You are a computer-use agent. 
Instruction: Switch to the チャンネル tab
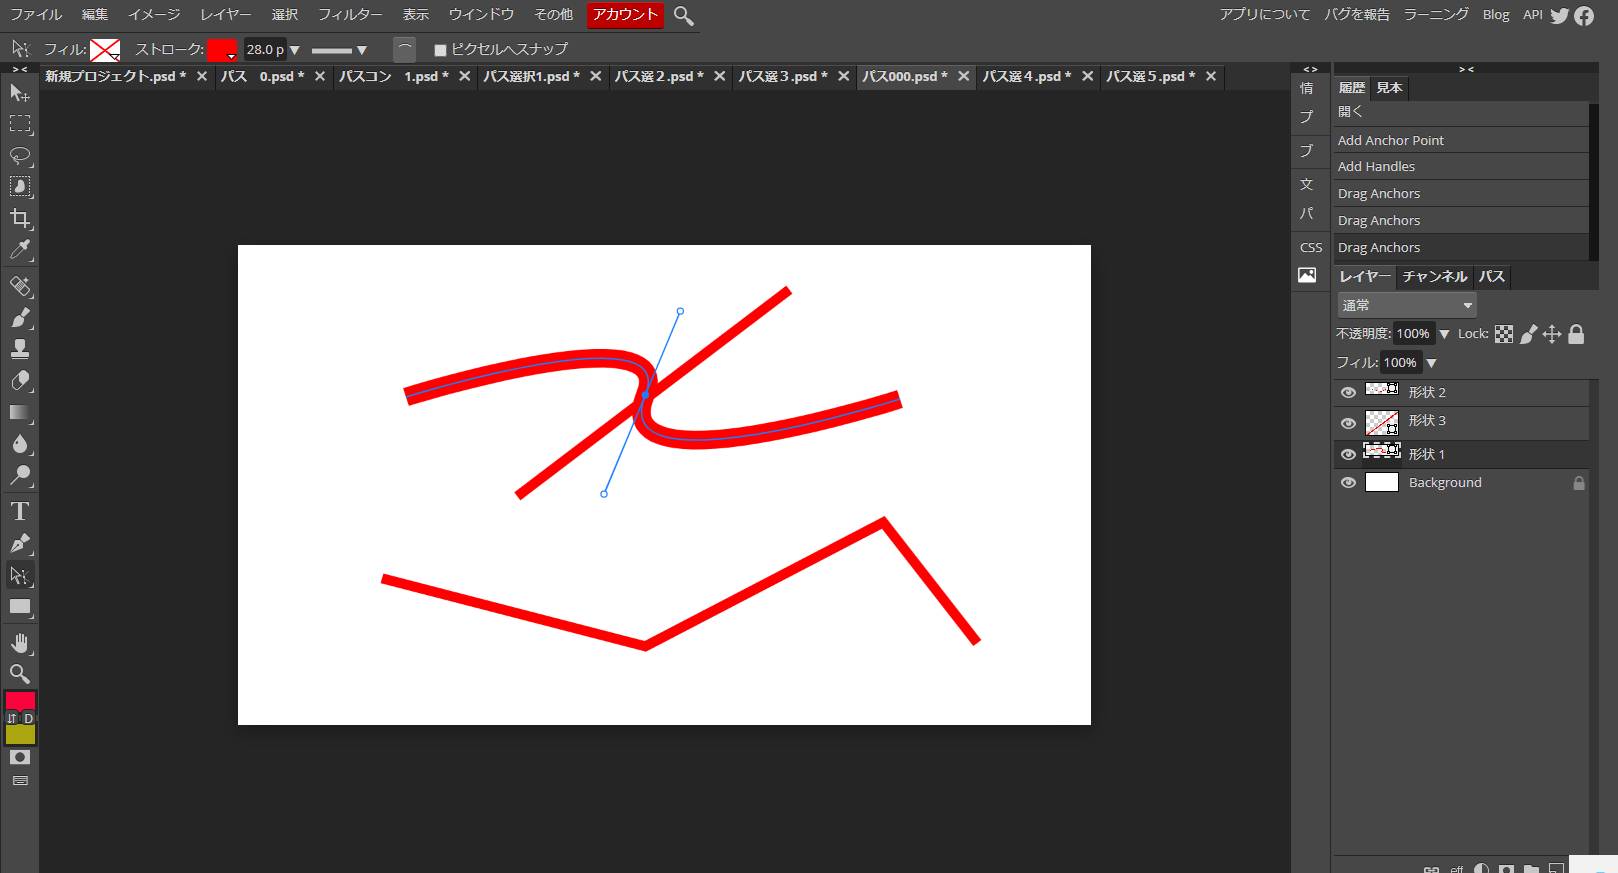coord(1434,277)
